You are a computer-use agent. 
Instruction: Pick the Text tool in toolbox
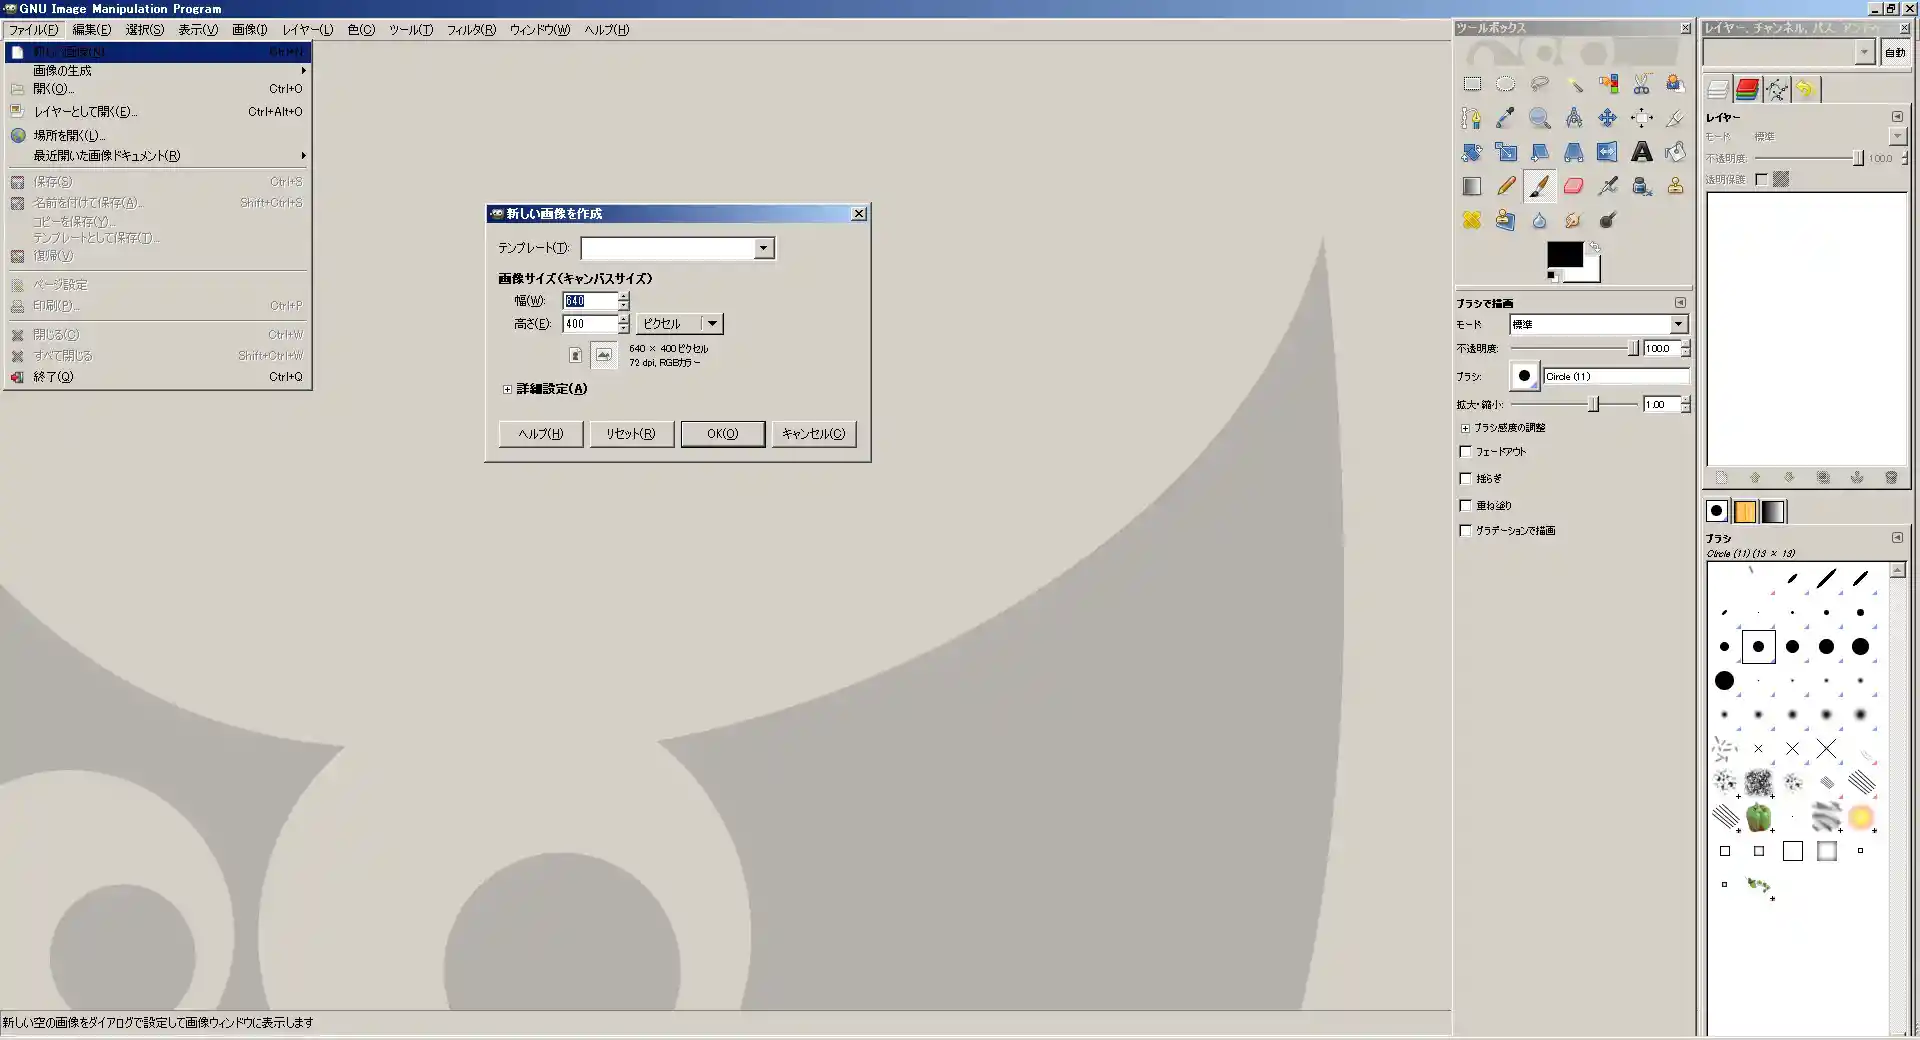[1641, 152]
